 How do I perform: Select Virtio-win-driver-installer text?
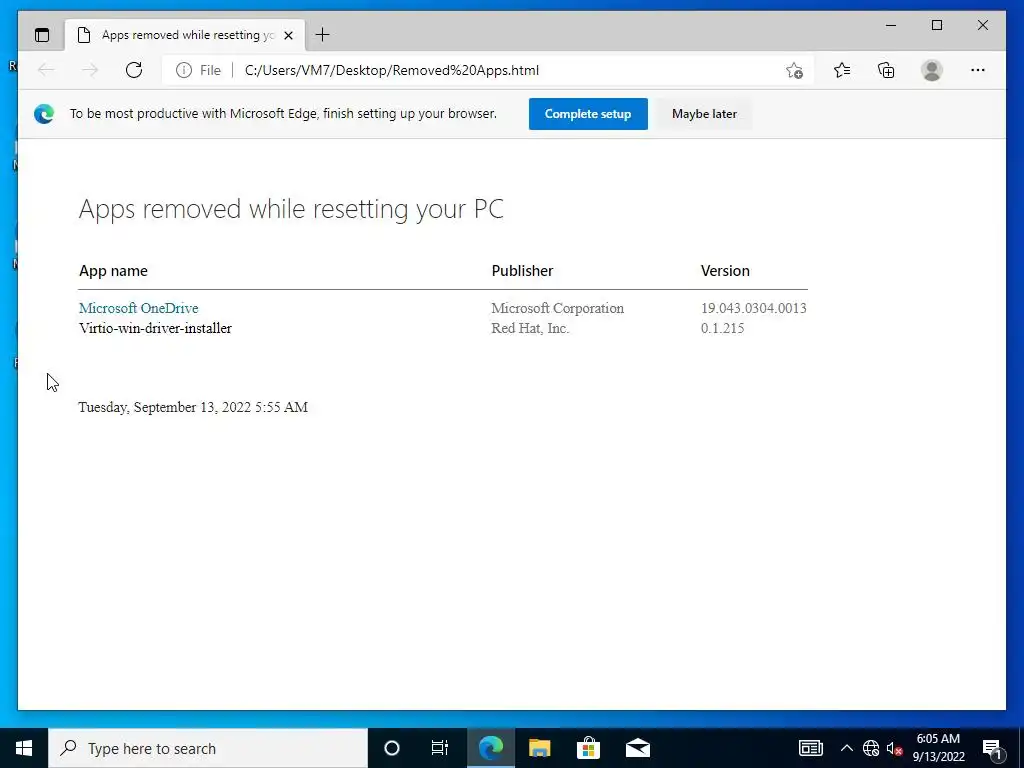coord(155,328)
